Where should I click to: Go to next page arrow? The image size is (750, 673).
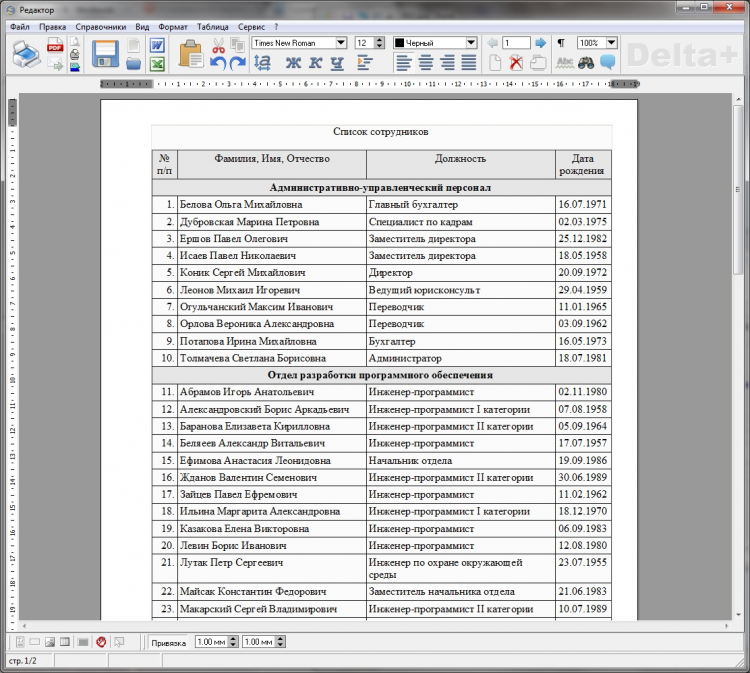[540, 43]
